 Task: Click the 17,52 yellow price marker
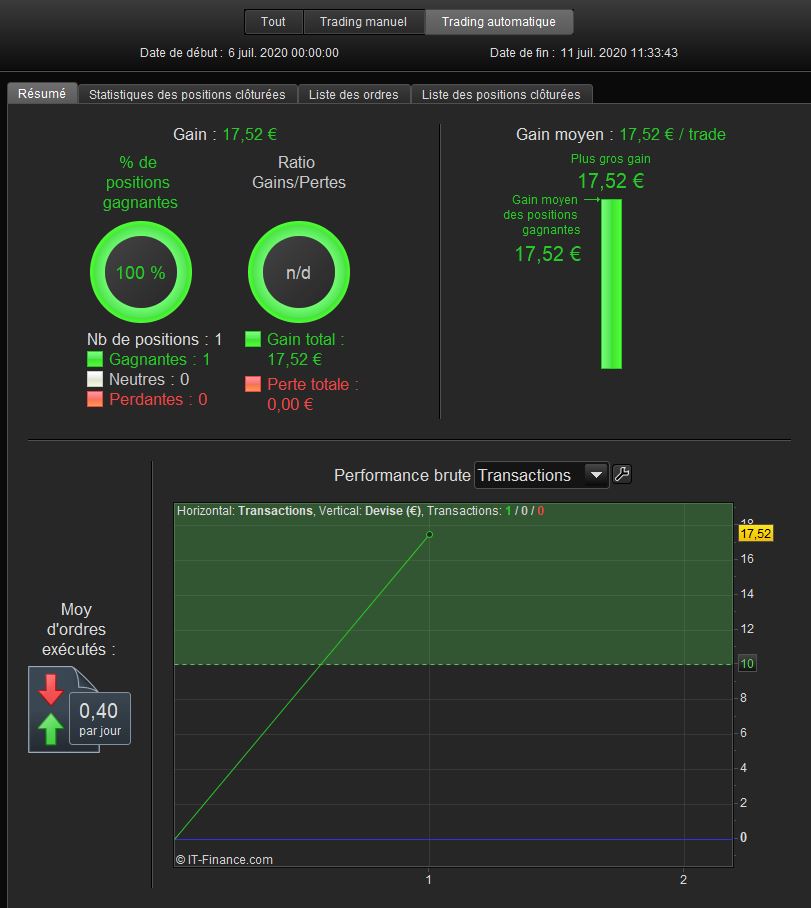(x=755, y=533)
